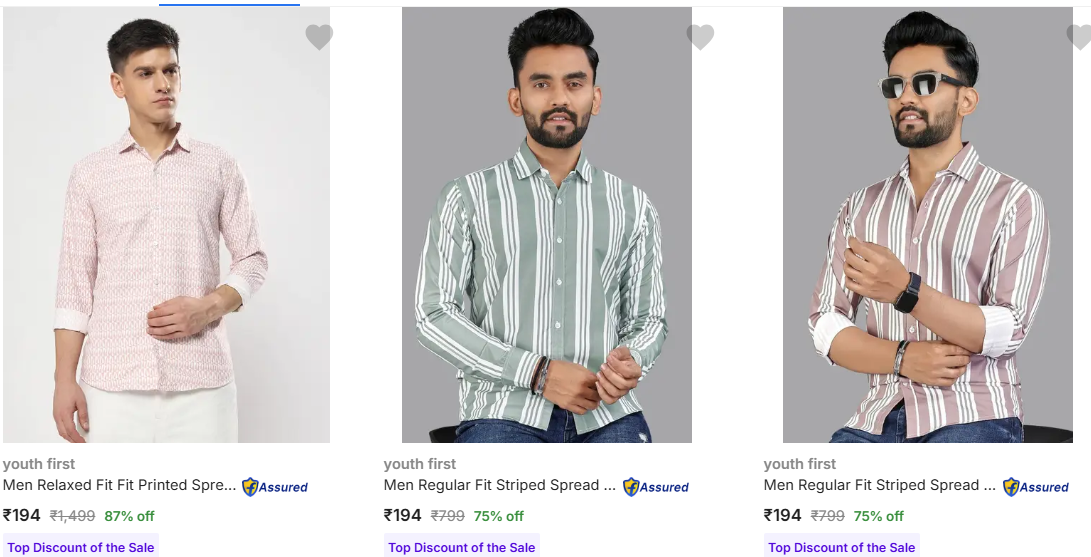Open the mauve striped shirt product image
The image size is (1091, 557).
point(927,225)
